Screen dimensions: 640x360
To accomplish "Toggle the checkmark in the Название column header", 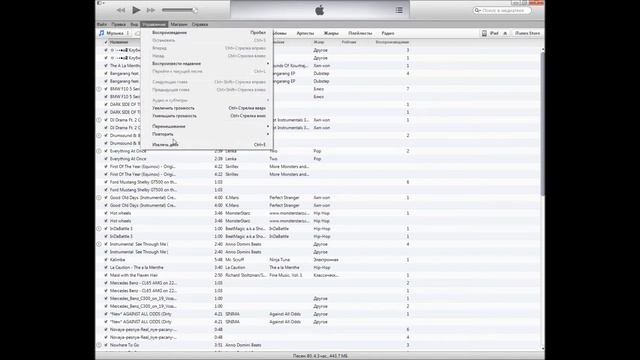I will point(106,42).
